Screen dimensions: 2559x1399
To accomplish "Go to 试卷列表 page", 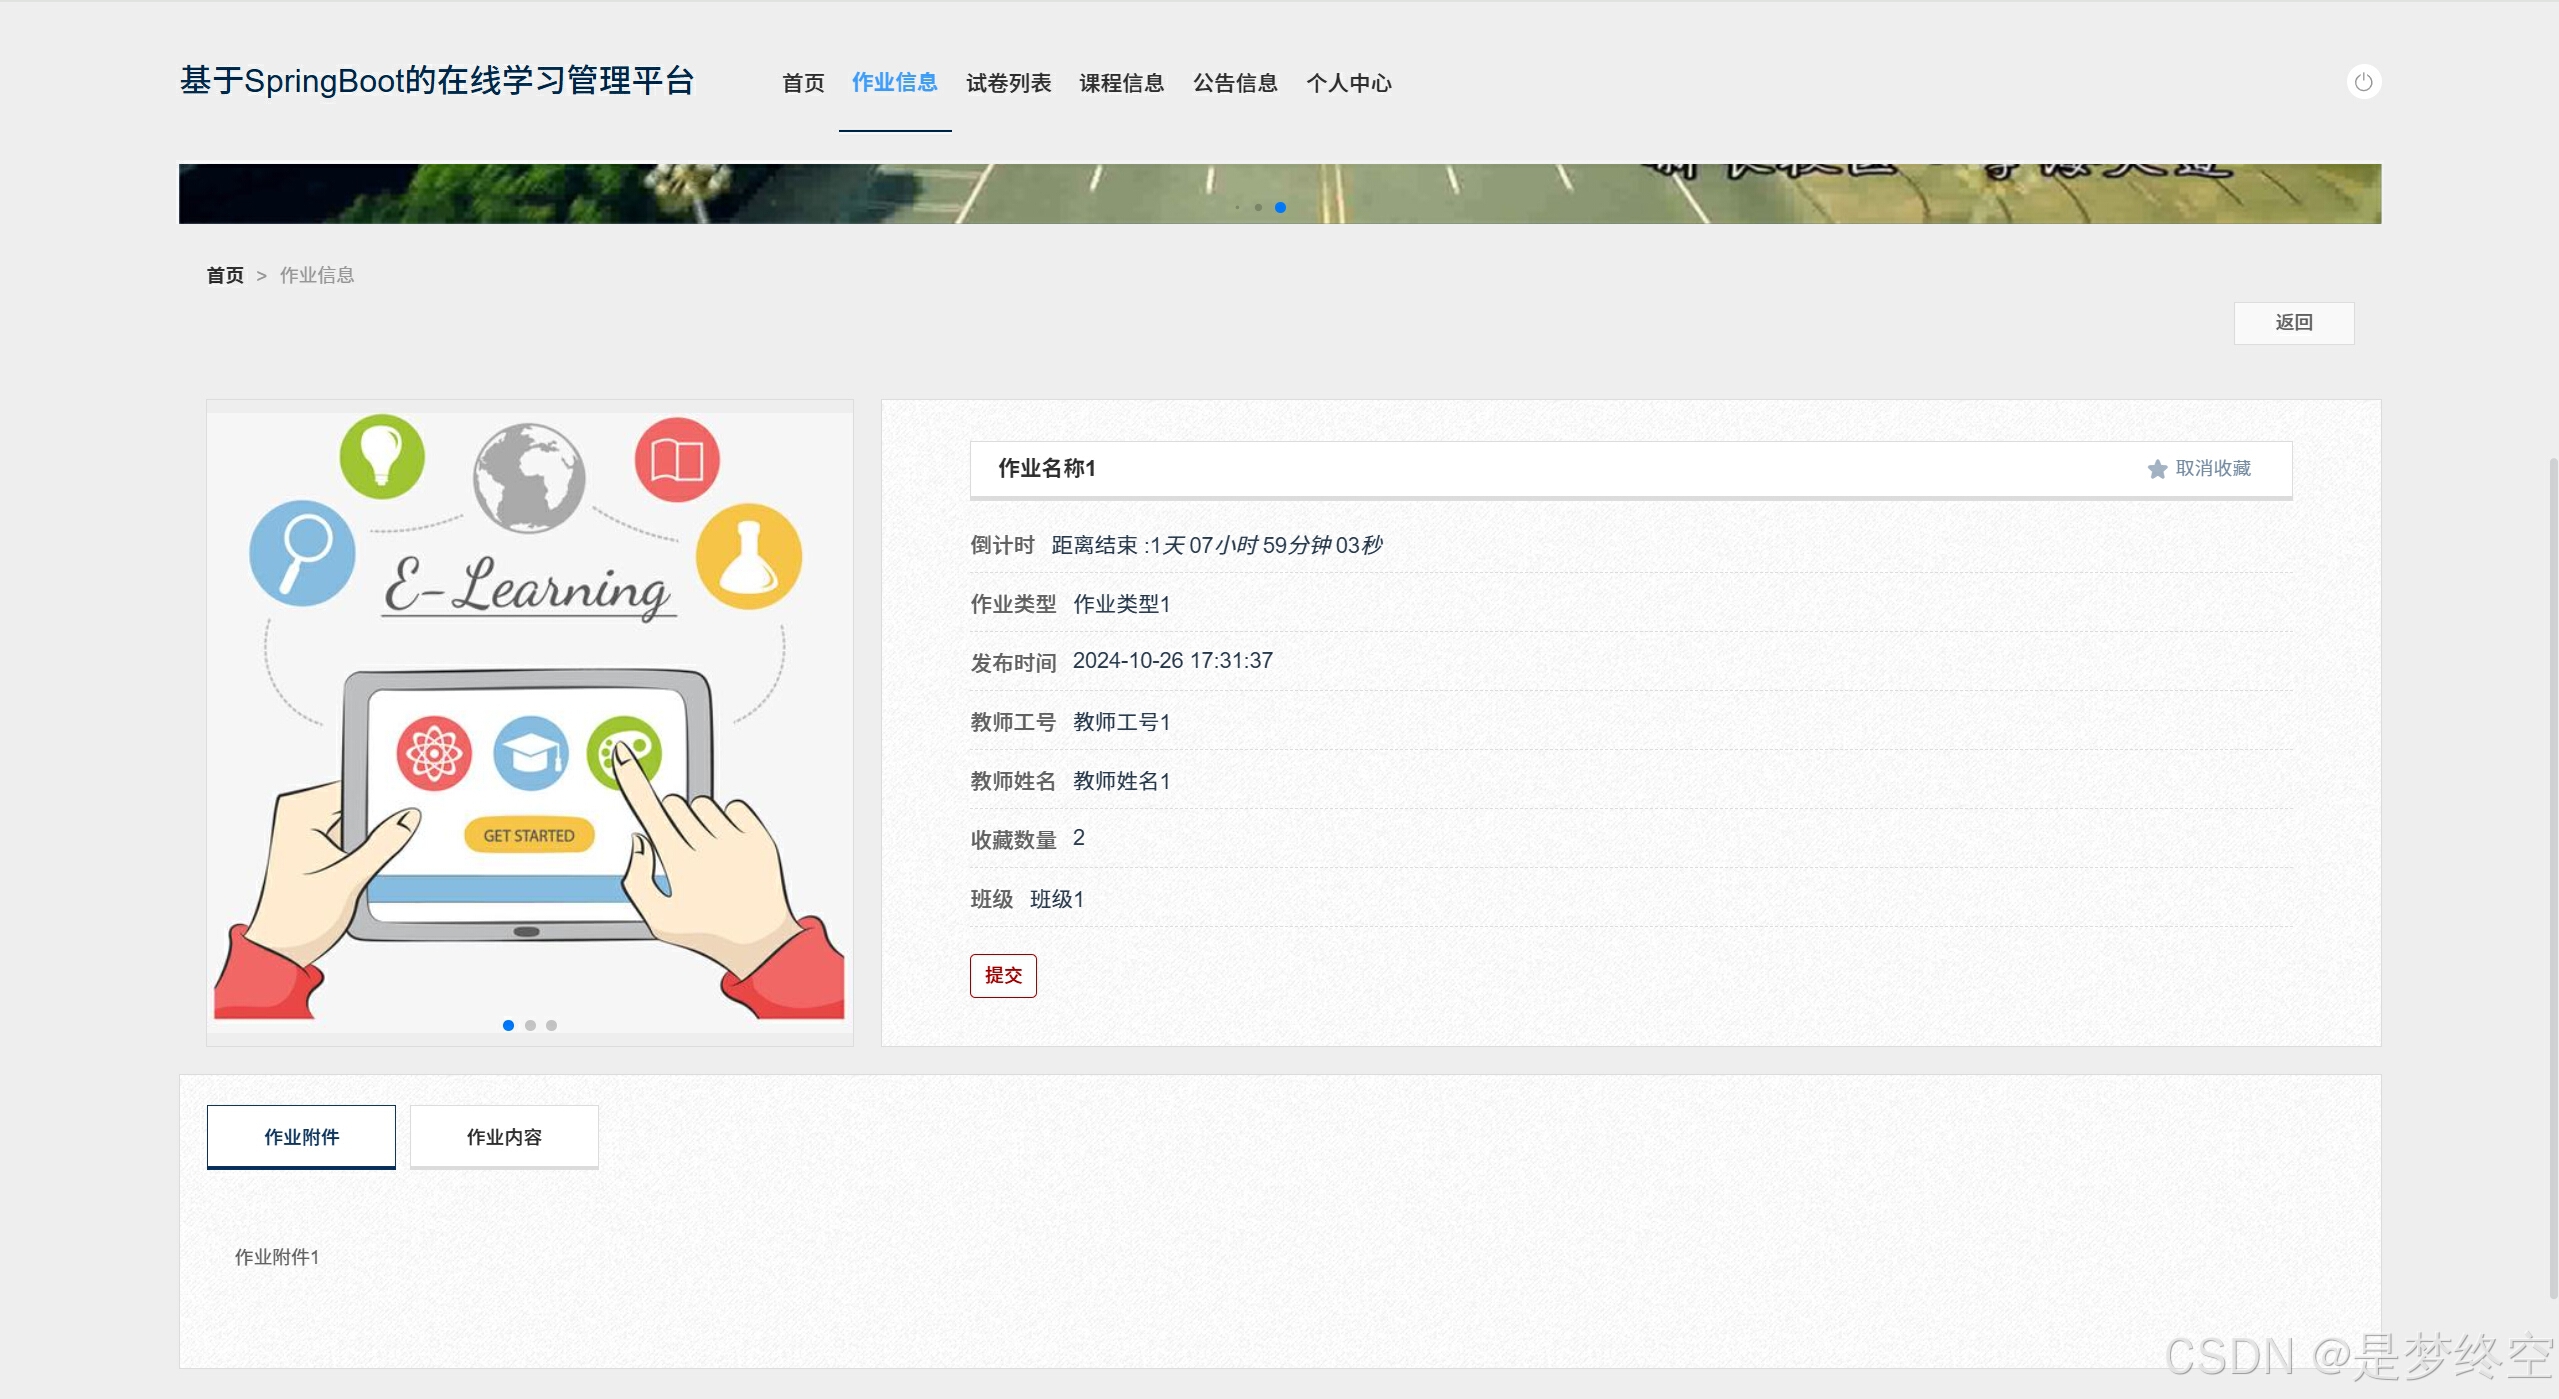I will point(1008,83).
